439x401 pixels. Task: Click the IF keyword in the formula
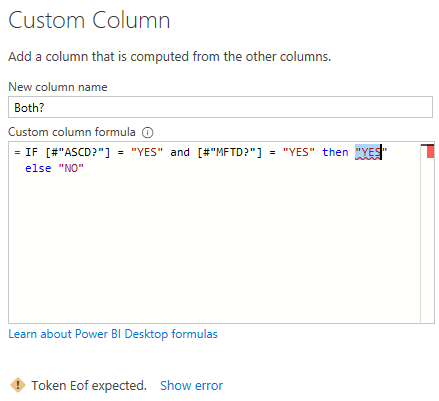32,152
